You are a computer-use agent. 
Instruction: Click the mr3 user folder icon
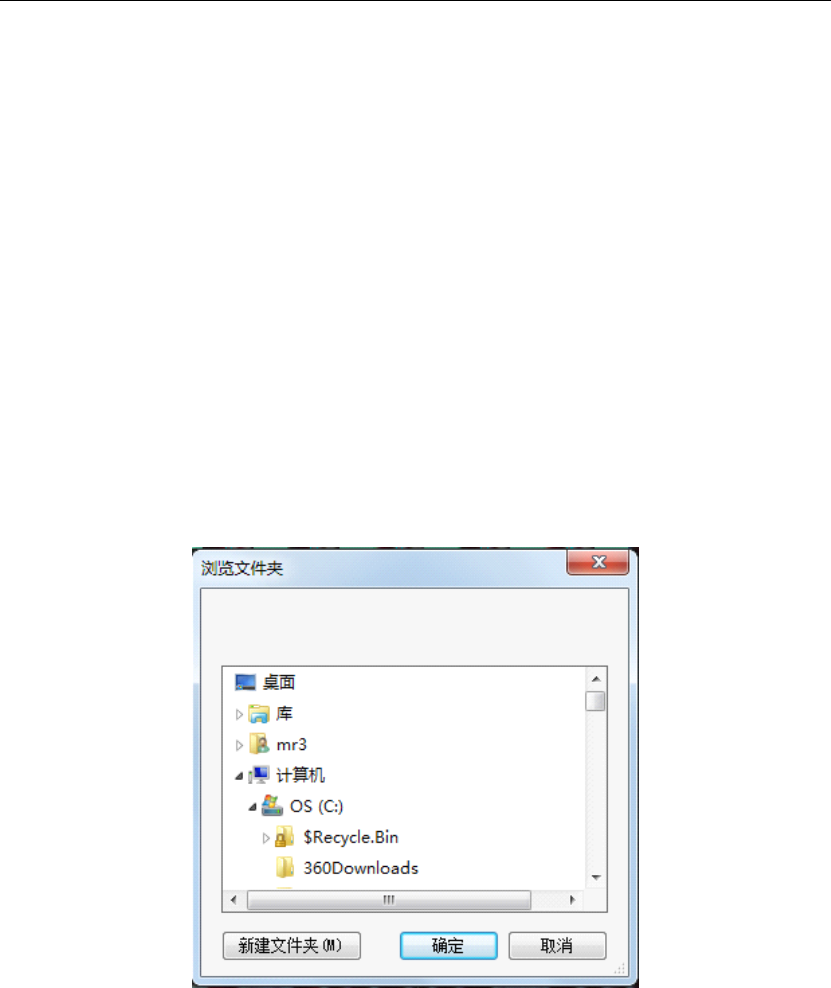[x=259, y=744]
